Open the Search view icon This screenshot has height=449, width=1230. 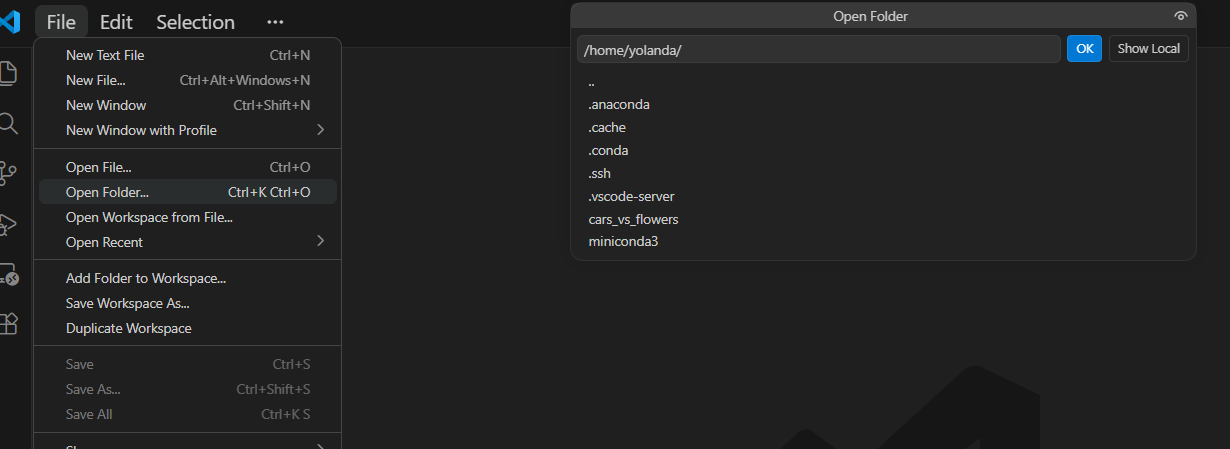[x=8, y=123]
